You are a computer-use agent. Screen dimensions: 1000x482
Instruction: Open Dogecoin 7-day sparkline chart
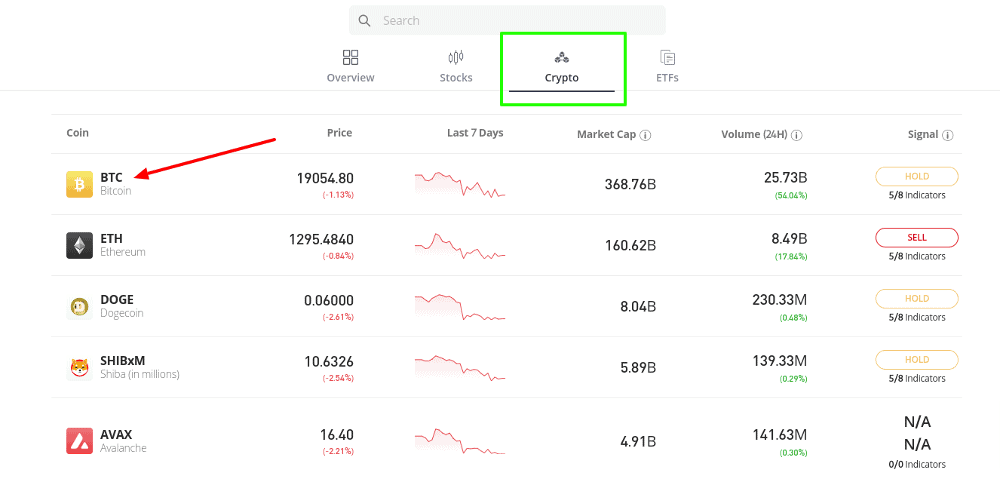460,307
